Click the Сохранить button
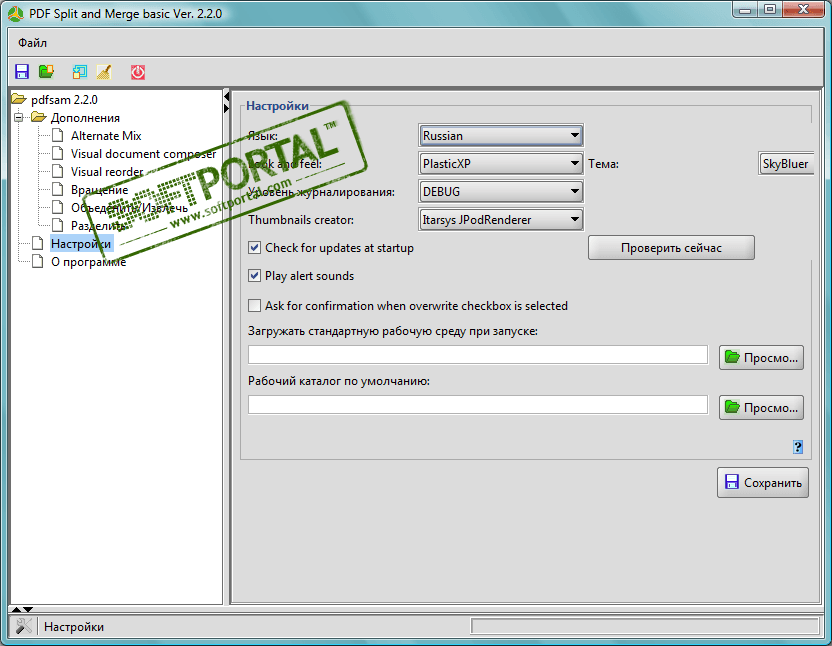Screen dimensions: 832x646 (763, 483)
